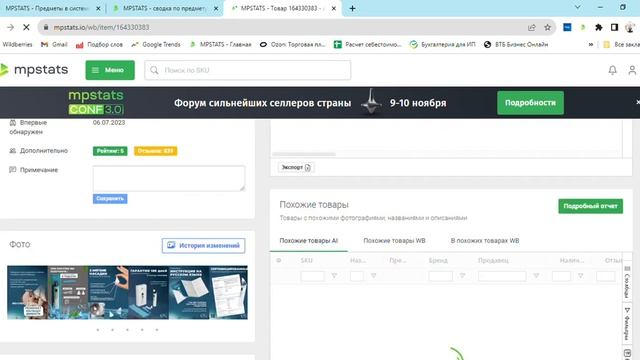Image resolution: width=640 pixels, height=360 pixels.
Task: Open the Ozon bookmark
Action: point(292,44)
